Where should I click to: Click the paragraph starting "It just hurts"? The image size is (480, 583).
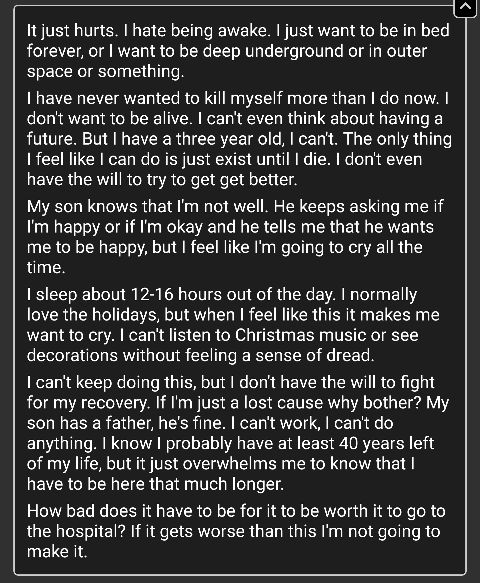pos(238,51)
